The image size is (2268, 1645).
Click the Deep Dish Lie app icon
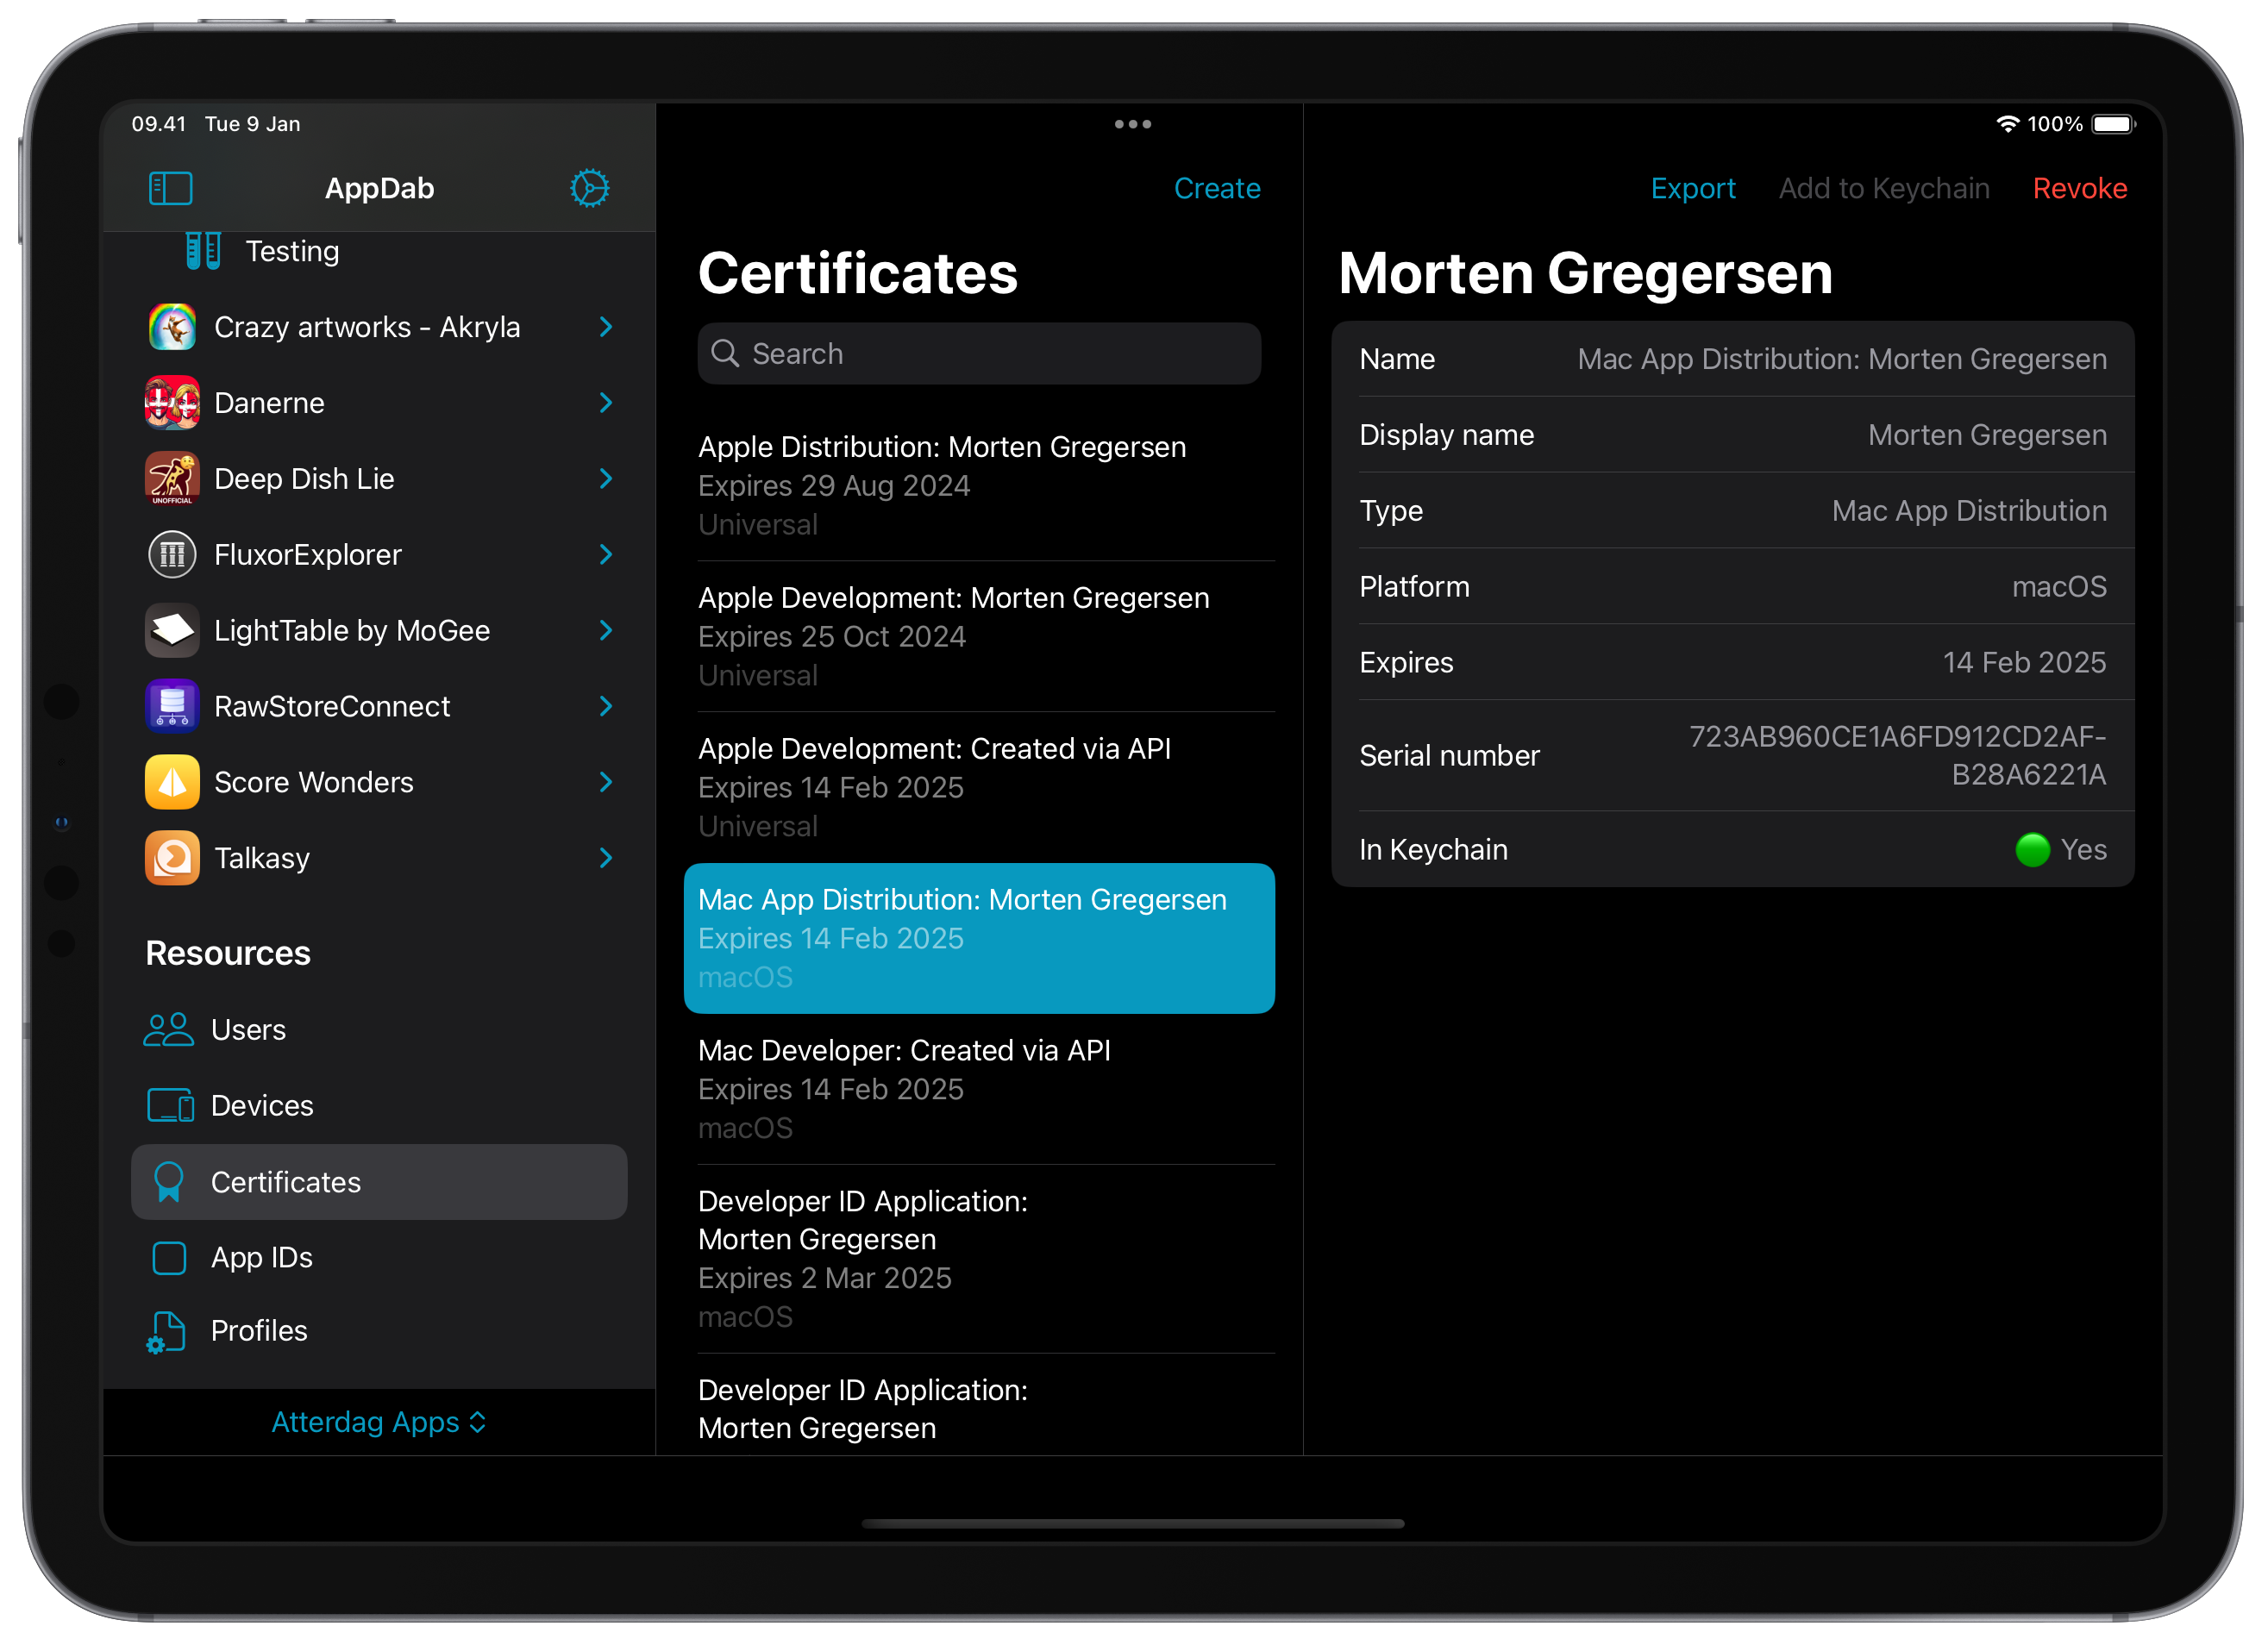(172, 479)
